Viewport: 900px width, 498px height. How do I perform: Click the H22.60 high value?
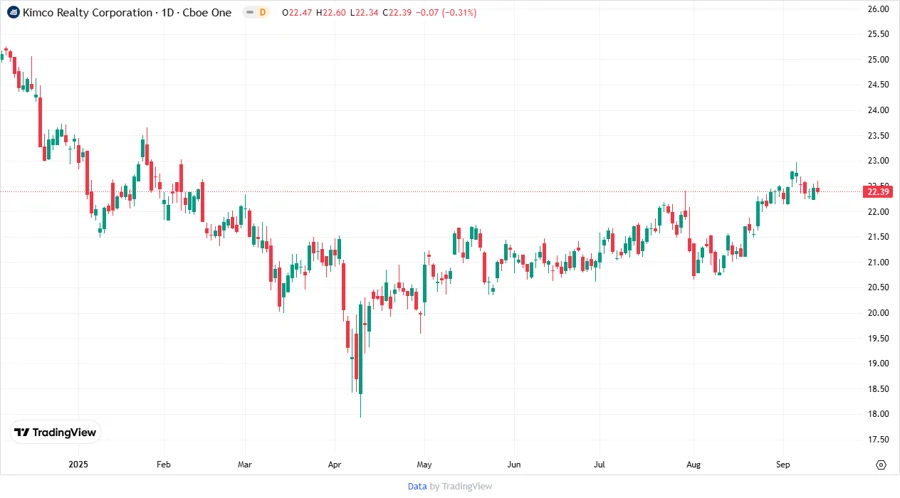[x=331, y=12]
